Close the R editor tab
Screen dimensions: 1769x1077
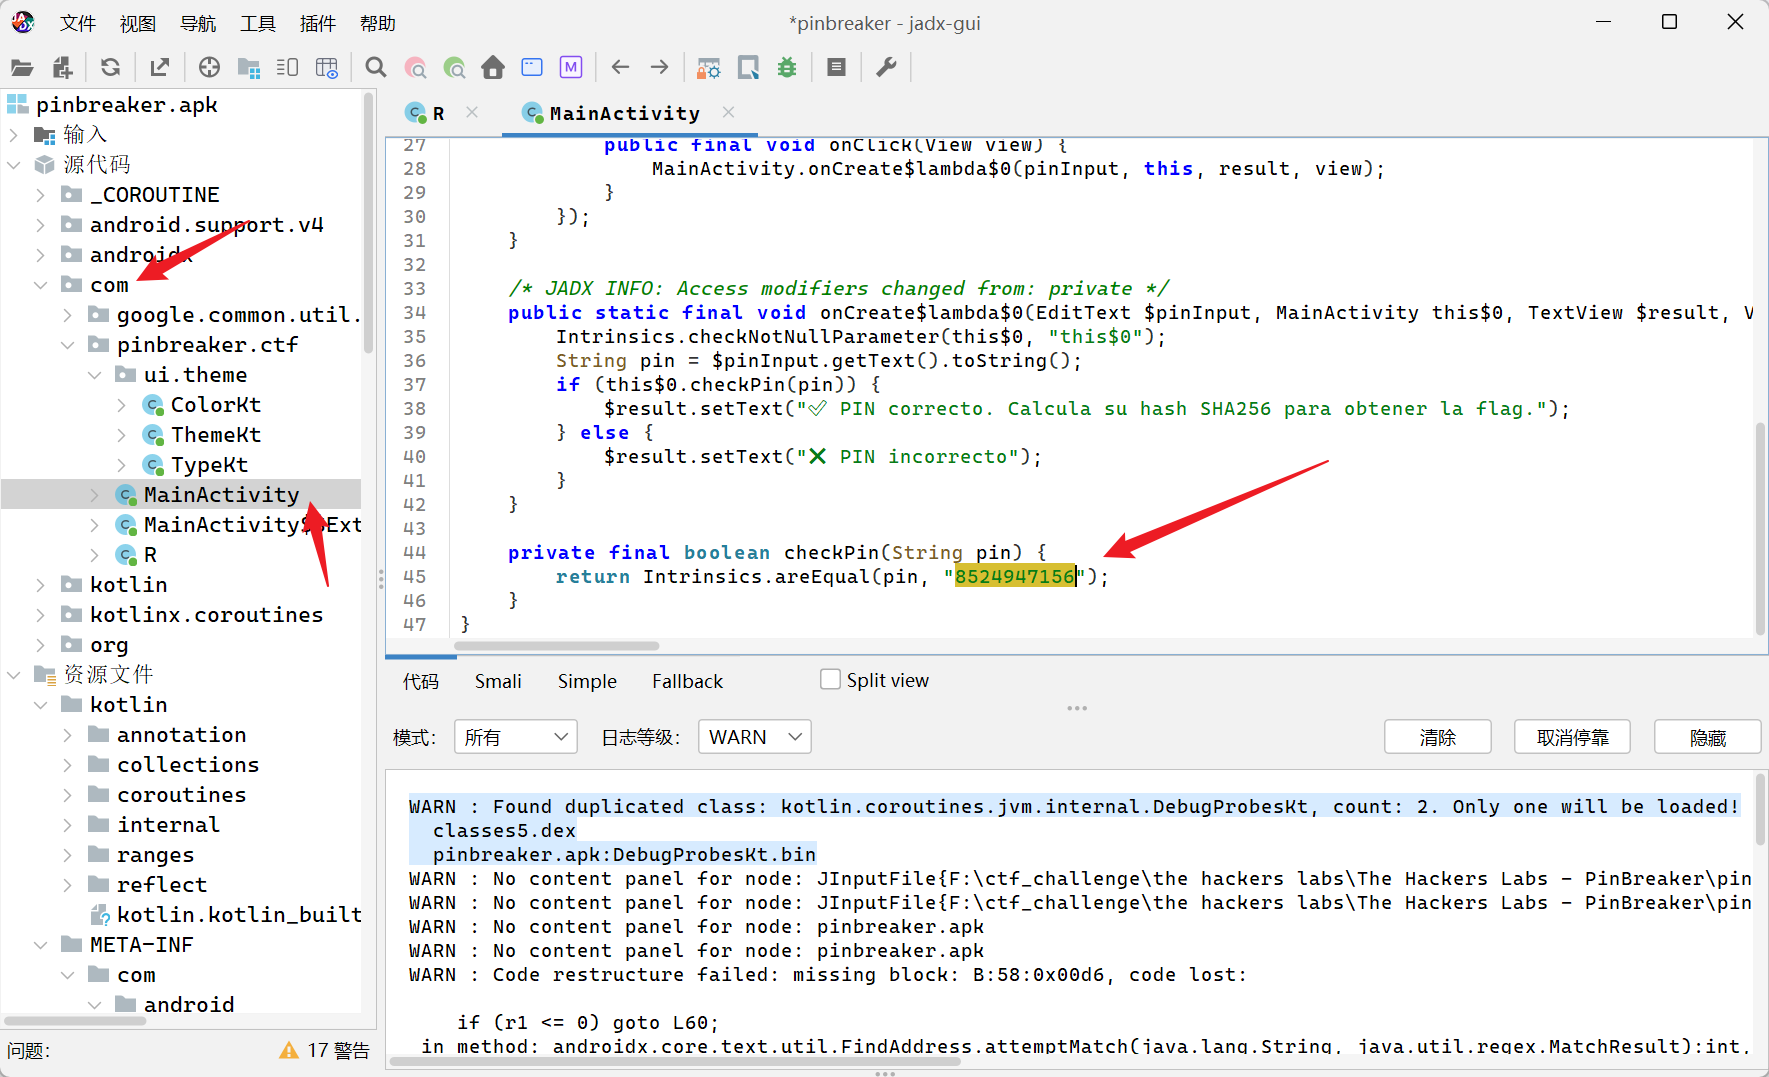coord(472,113)
